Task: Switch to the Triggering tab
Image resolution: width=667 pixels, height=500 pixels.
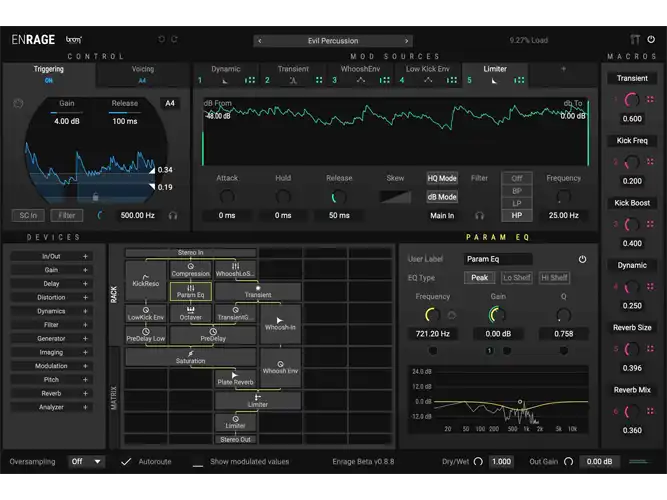Action: [x=48, y=74]
